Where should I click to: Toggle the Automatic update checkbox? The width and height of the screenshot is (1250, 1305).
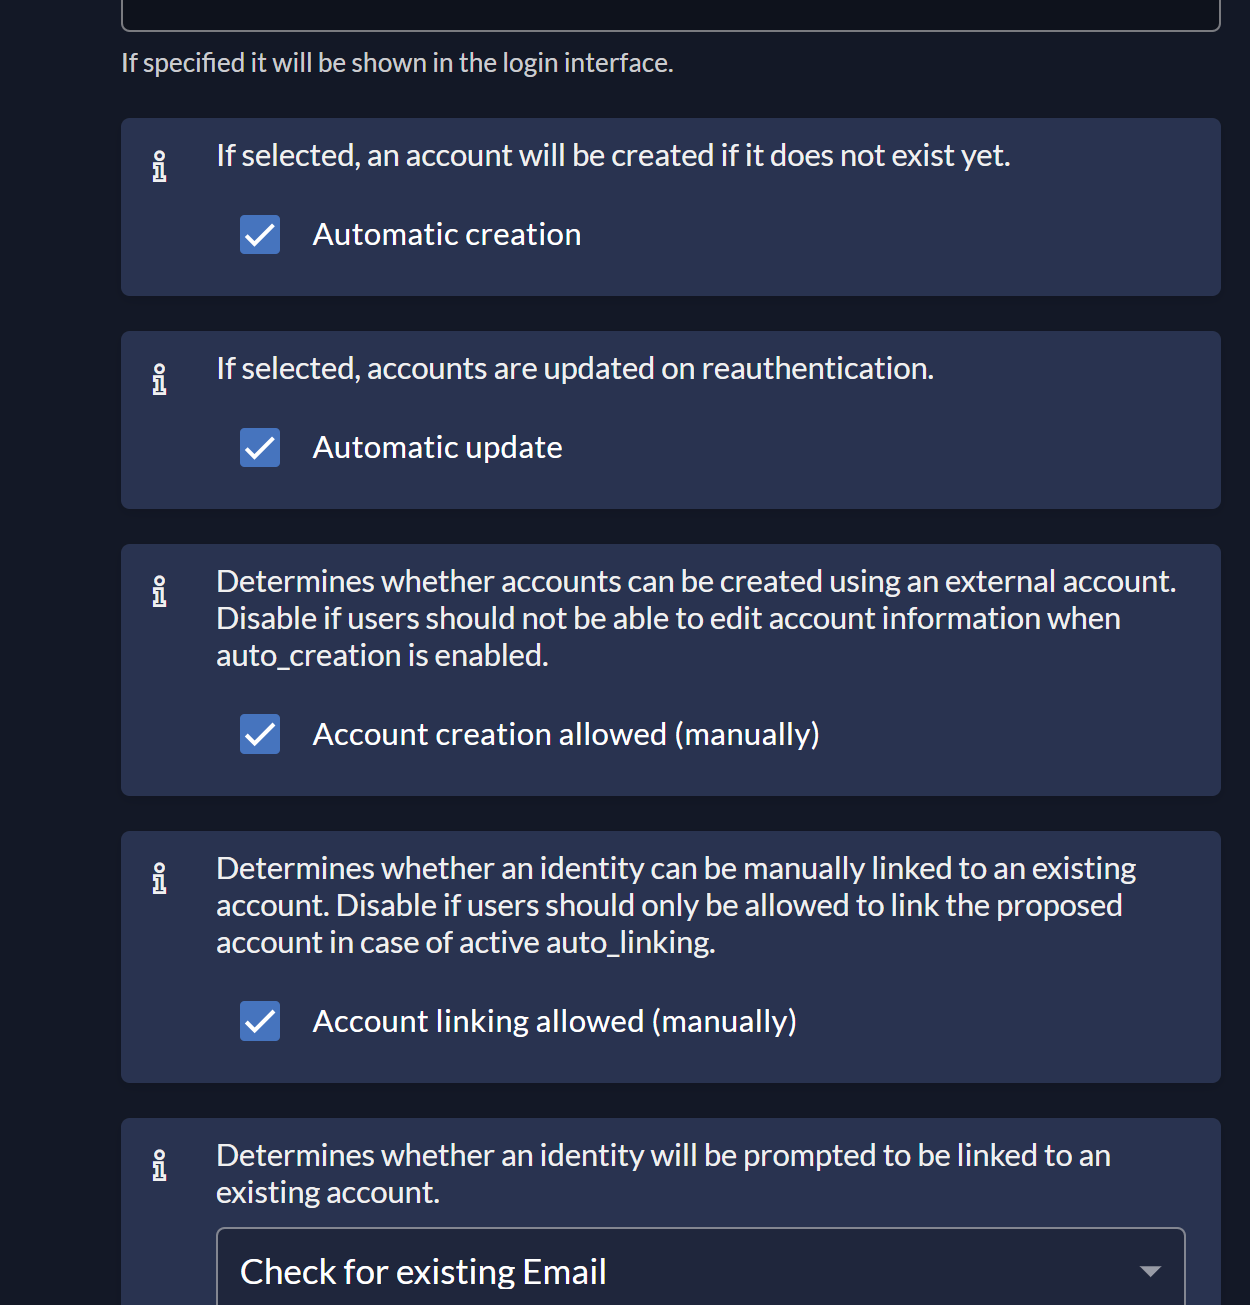(x=260, y=448)
